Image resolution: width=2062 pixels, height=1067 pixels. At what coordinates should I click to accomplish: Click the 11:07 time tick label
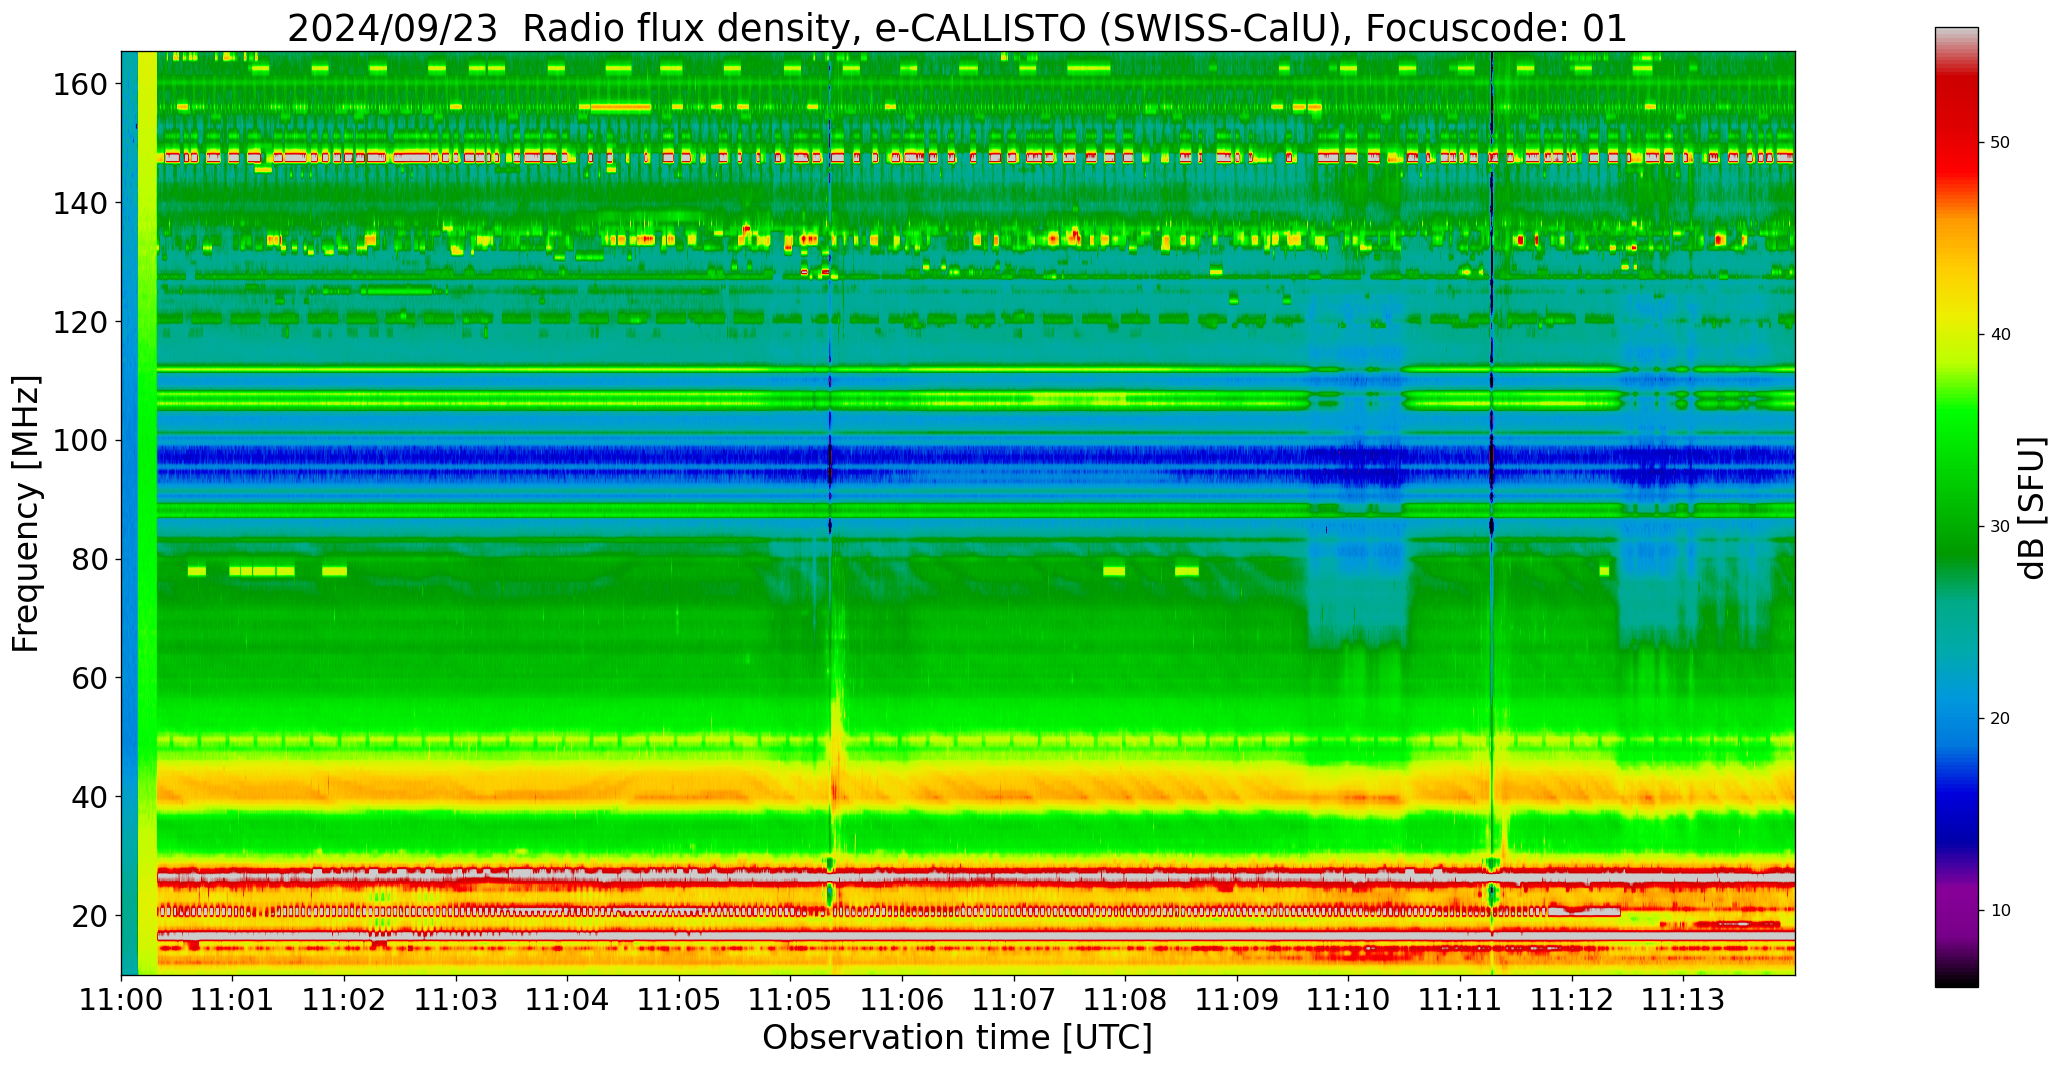[1014, 1000]
